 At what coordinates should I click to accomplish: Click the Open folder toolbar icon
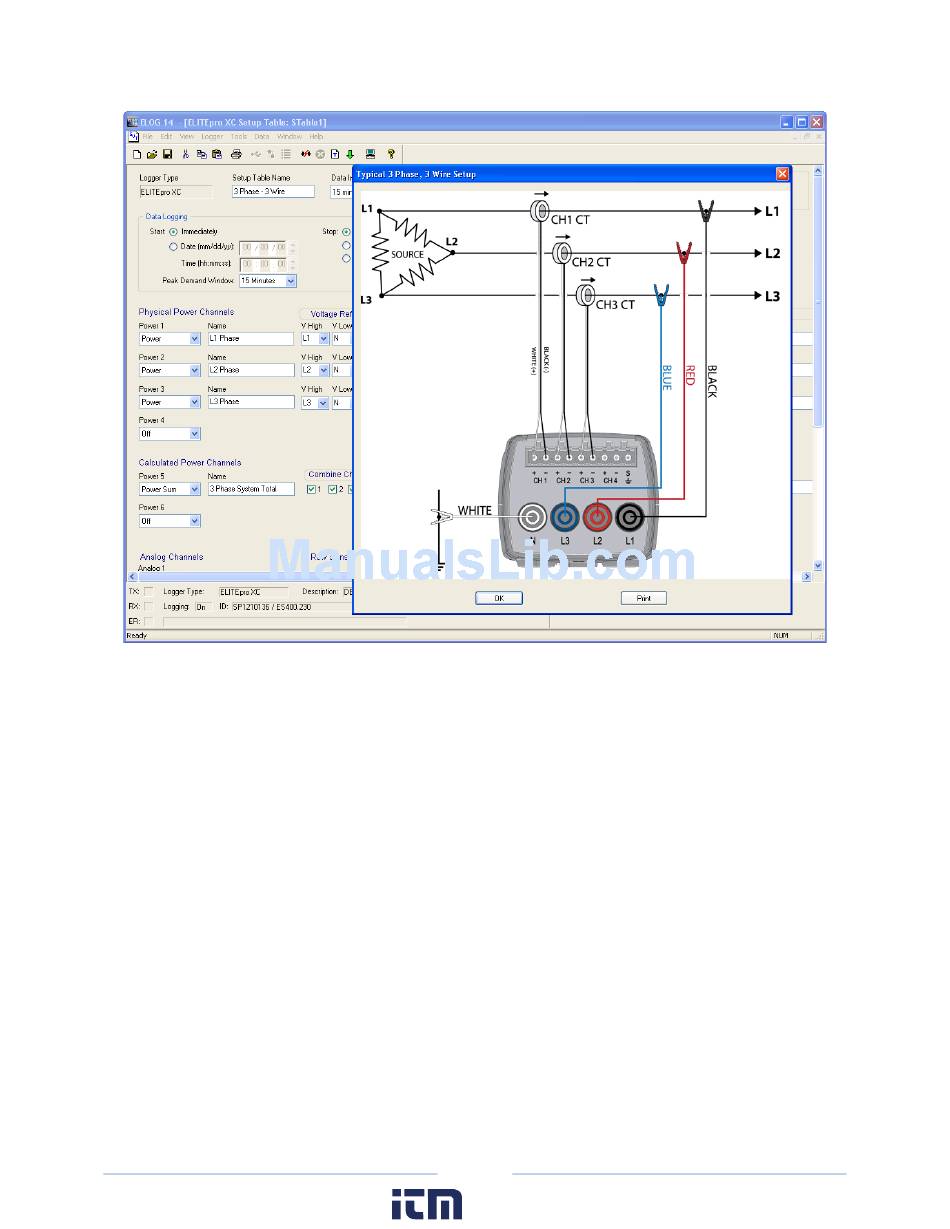[152, 155]
